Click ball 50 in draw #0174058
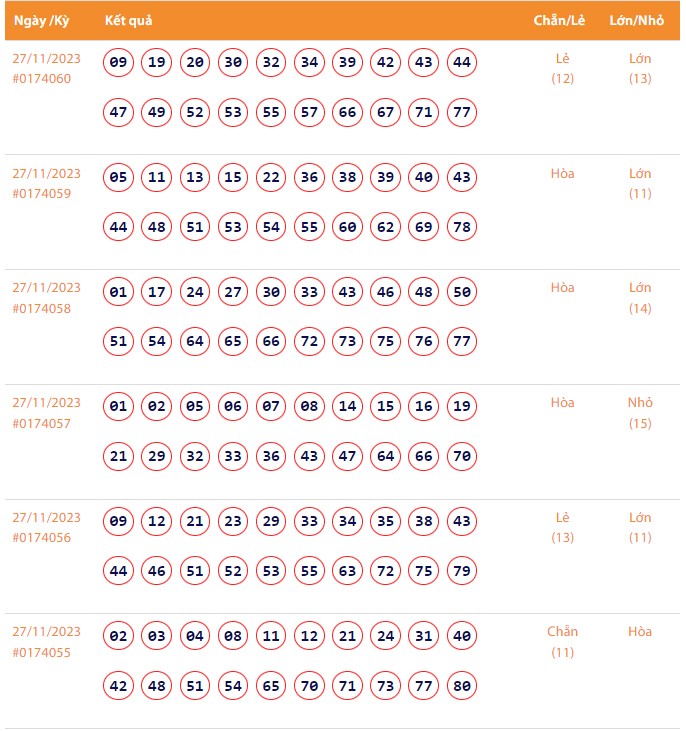 click(x=462, y=293)
